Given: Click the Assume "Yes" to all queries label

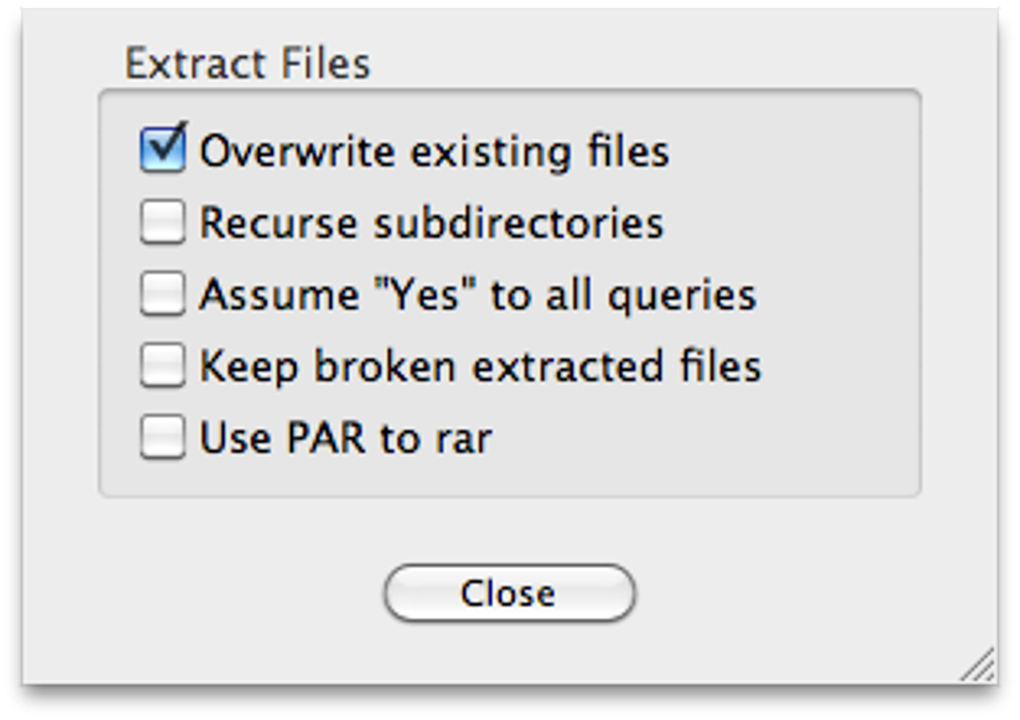Looking at the screenshot, I should (477, 295).
